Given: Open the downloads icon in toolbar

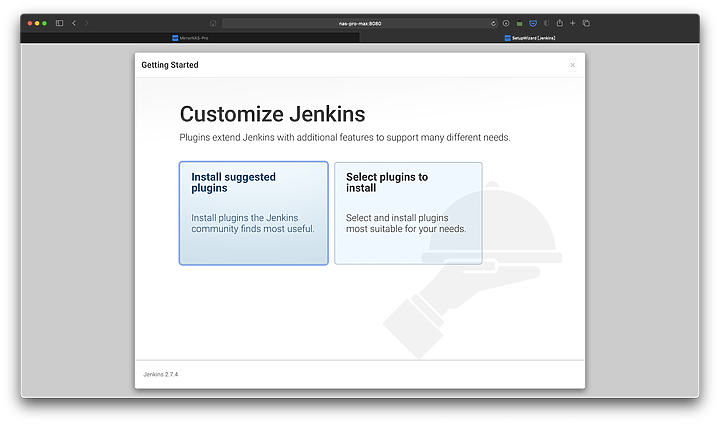Looking at the screenshot, I should click(506, 23).
